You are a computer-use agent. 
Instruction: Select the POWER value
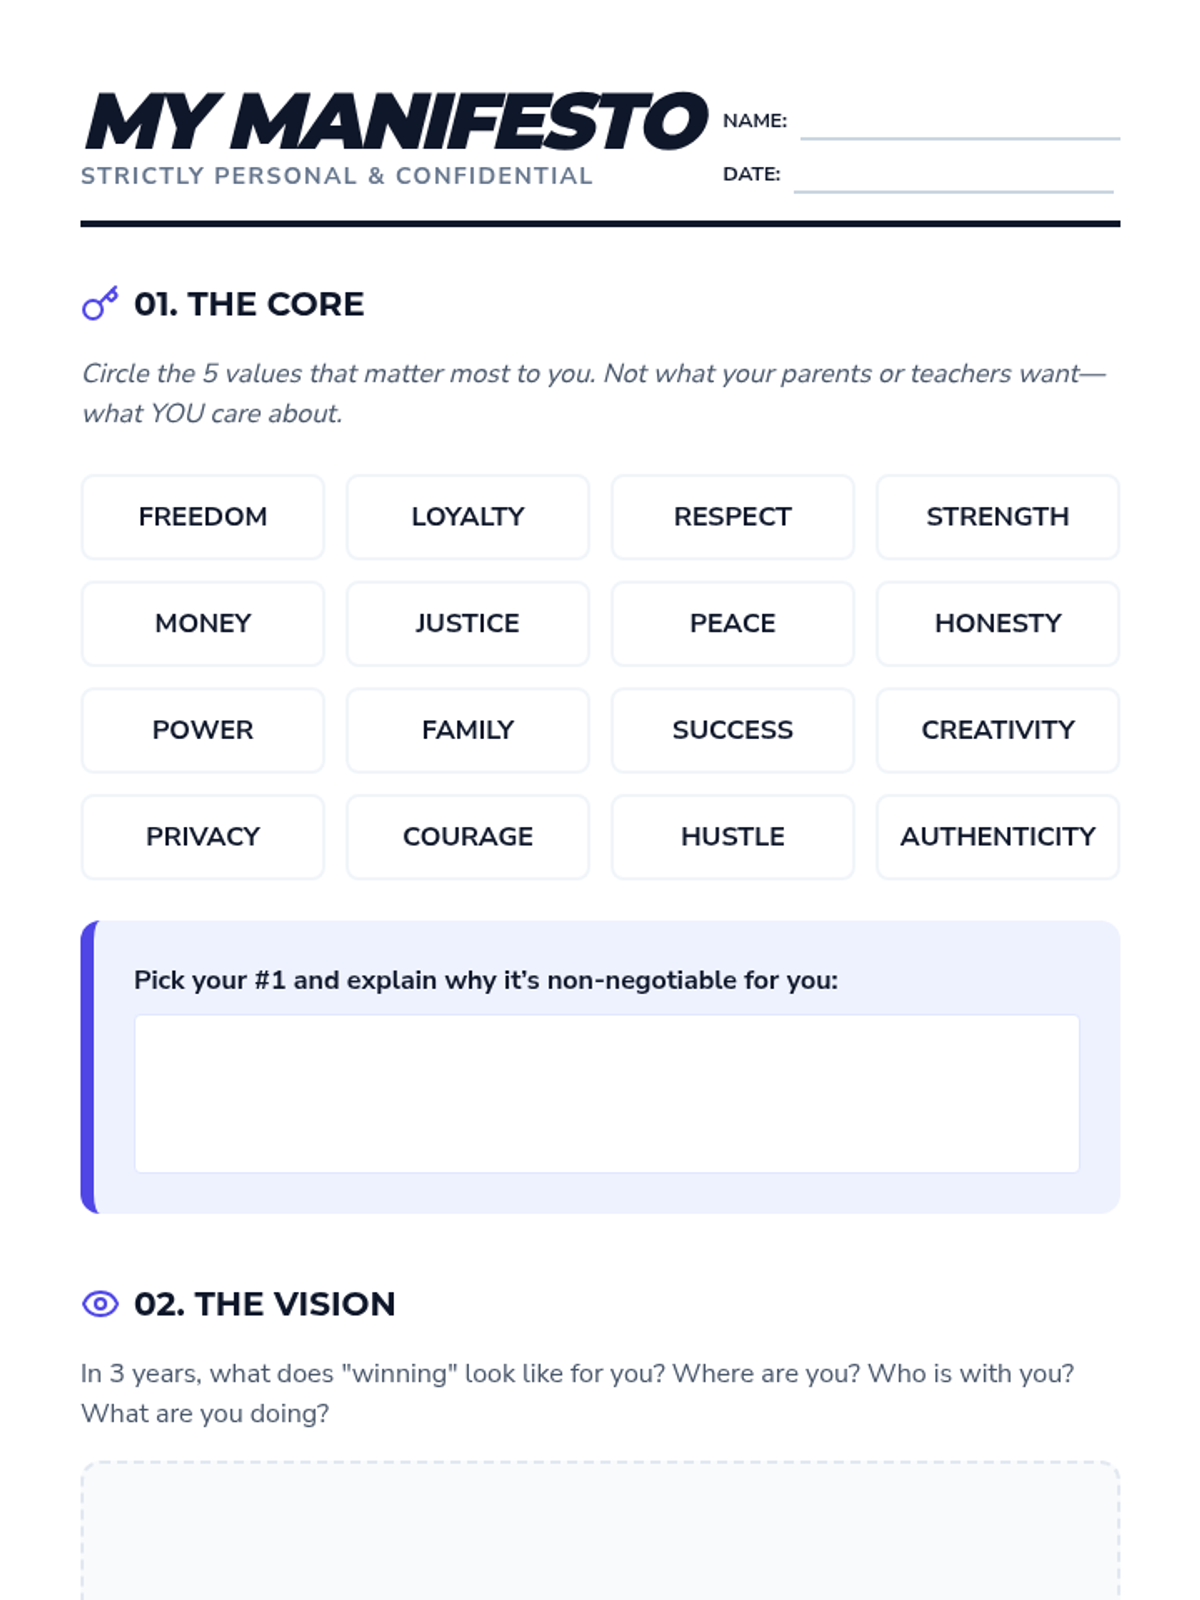point(203,730)
